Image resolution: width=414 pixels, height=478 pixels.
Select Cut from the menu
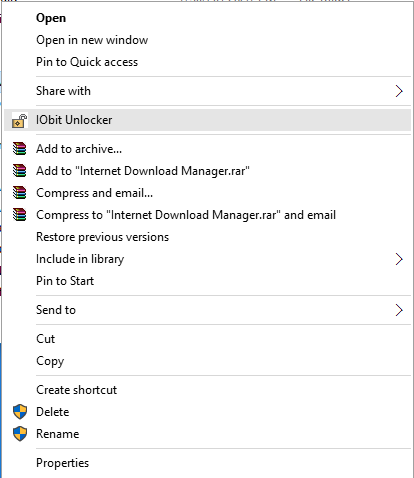click(x=207, y=339)
